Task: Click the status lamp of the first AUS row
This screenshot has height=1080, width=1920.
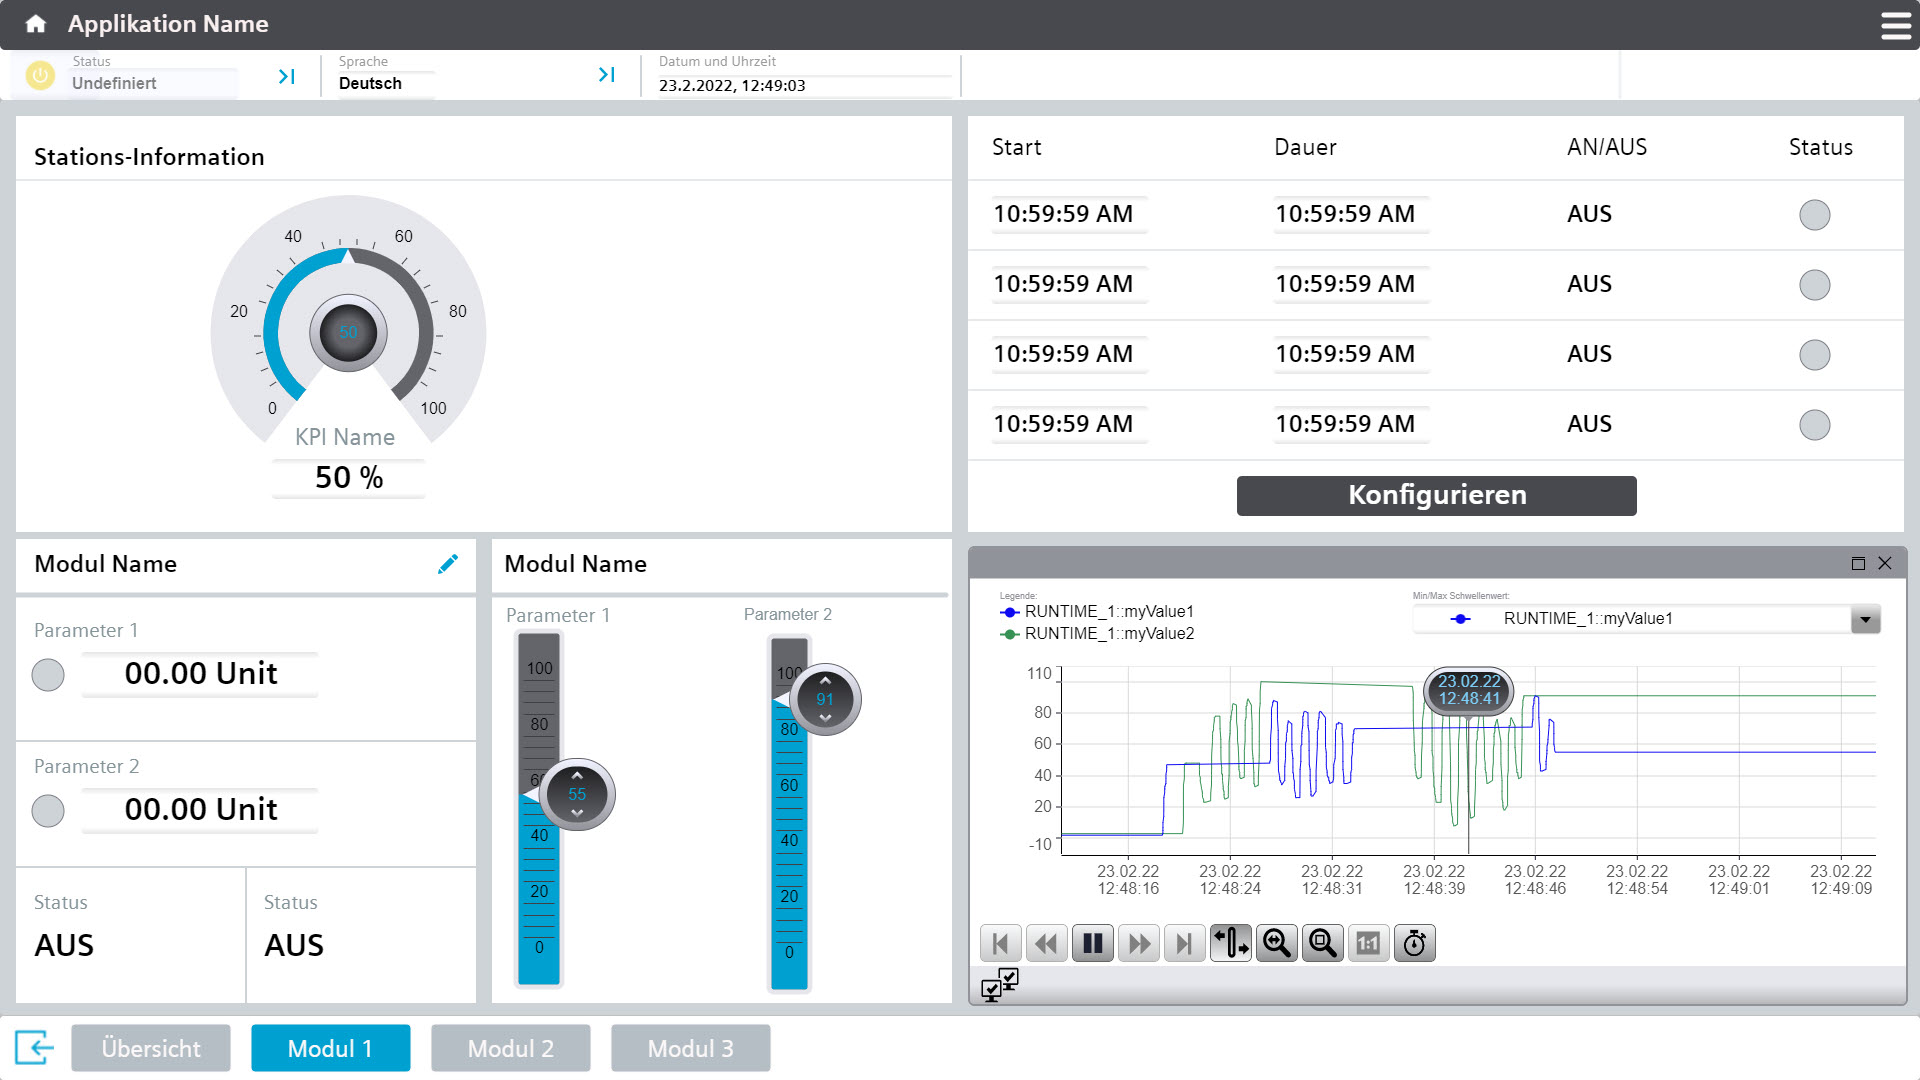Action: pyautogui.click(x=1815, y=214)
